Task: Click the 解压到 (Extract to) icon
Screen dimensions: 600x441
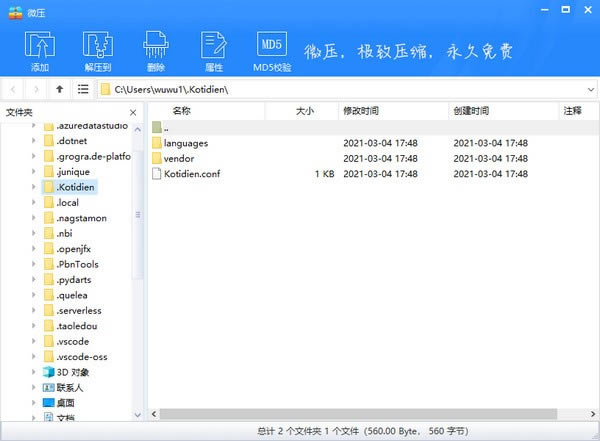Action: pos(97,50)
